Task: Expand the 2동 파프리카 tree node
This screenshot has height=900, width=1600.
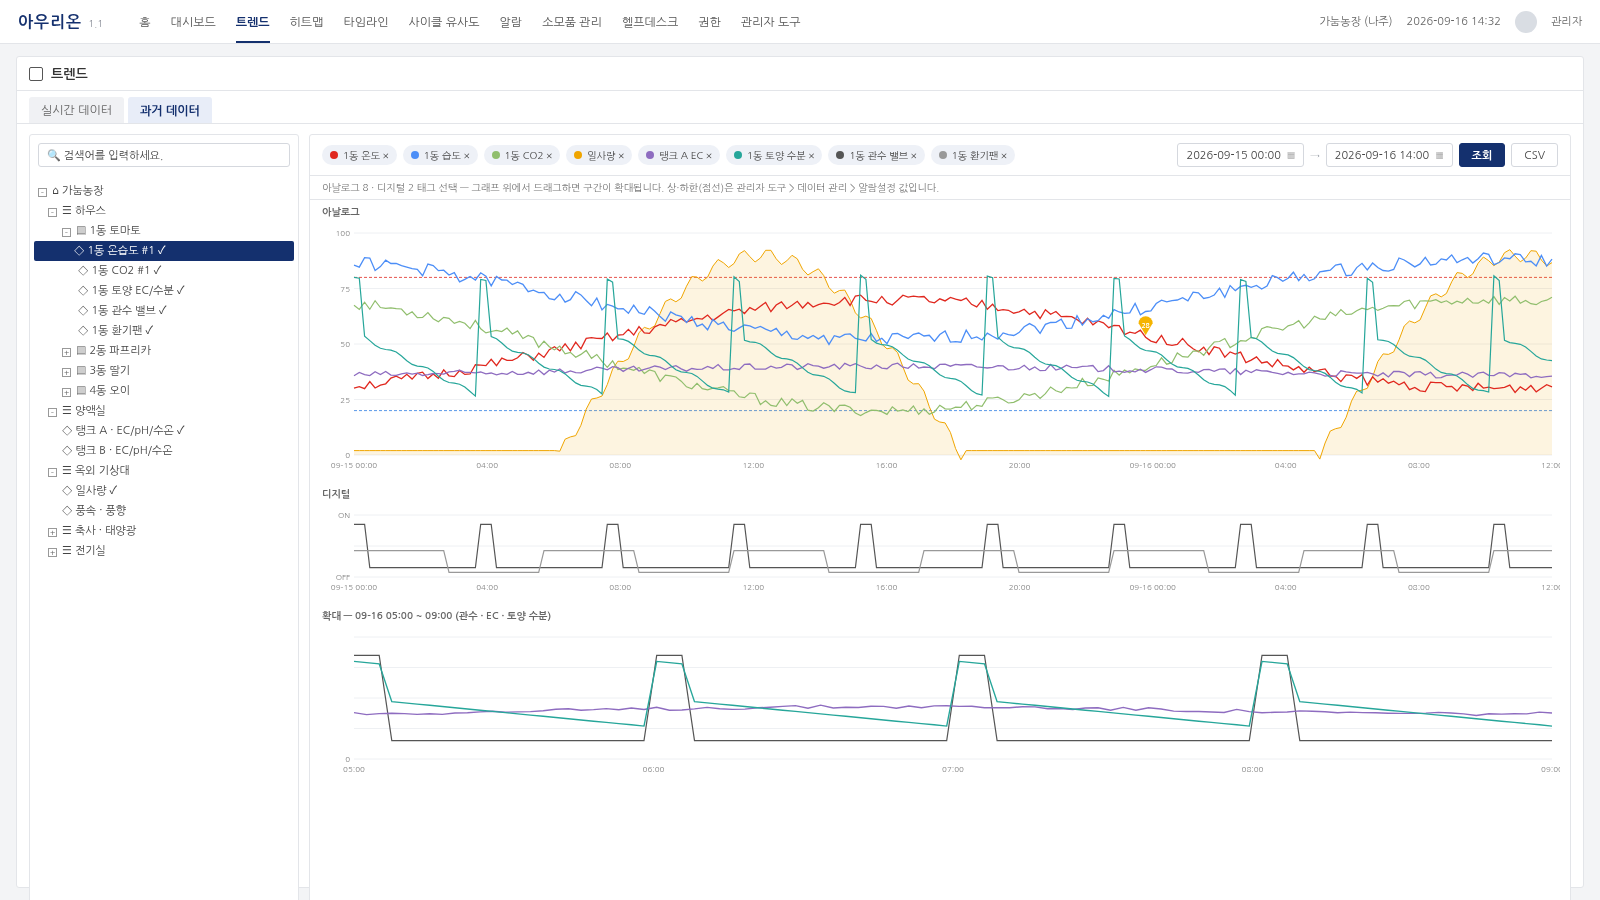Action: (x=67, y=352)
